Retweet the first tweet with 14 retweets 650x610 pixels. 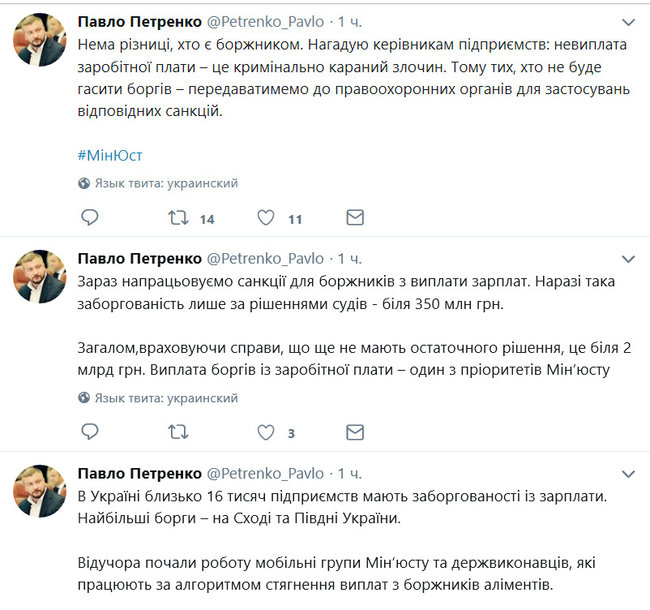[177, 218]
